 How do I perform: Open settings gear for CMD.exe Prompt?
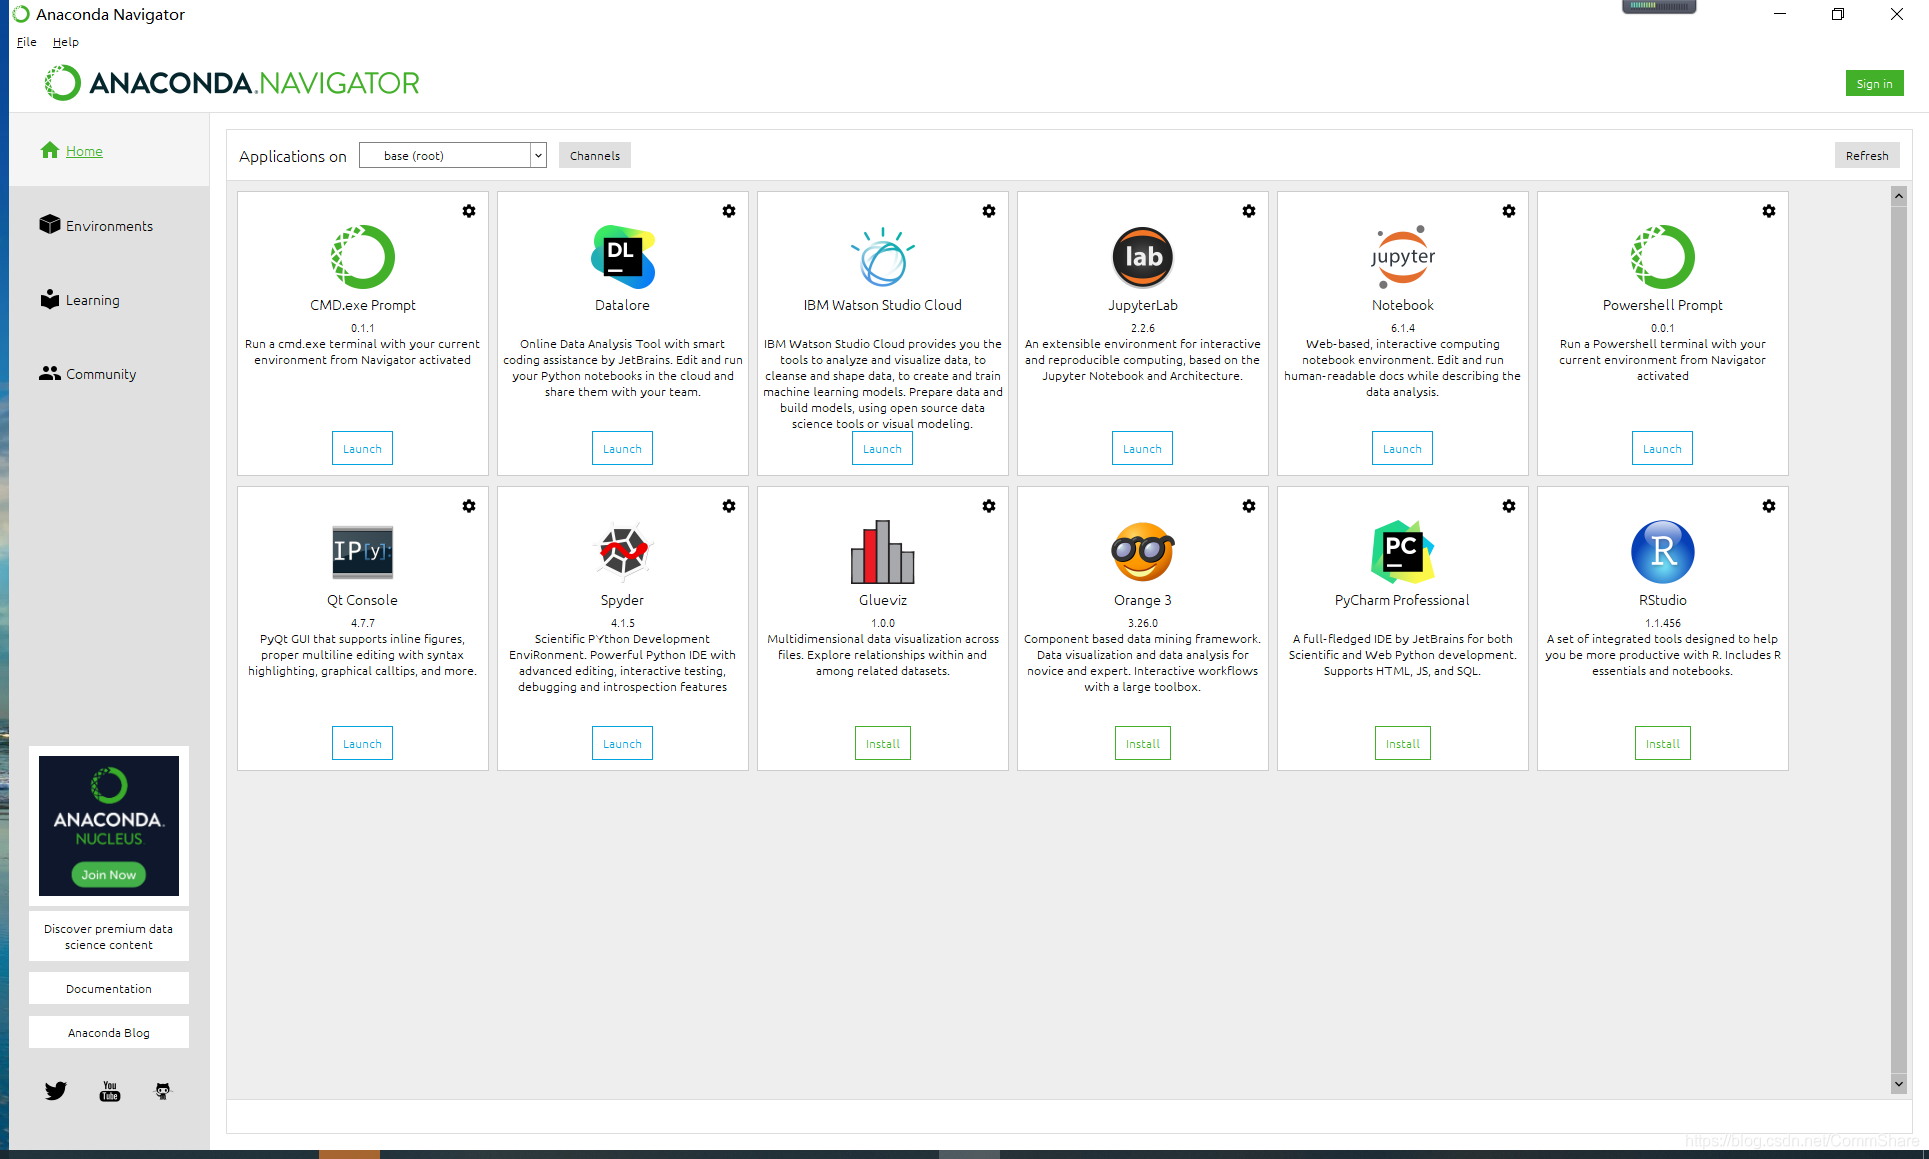(x=469, y=211)
